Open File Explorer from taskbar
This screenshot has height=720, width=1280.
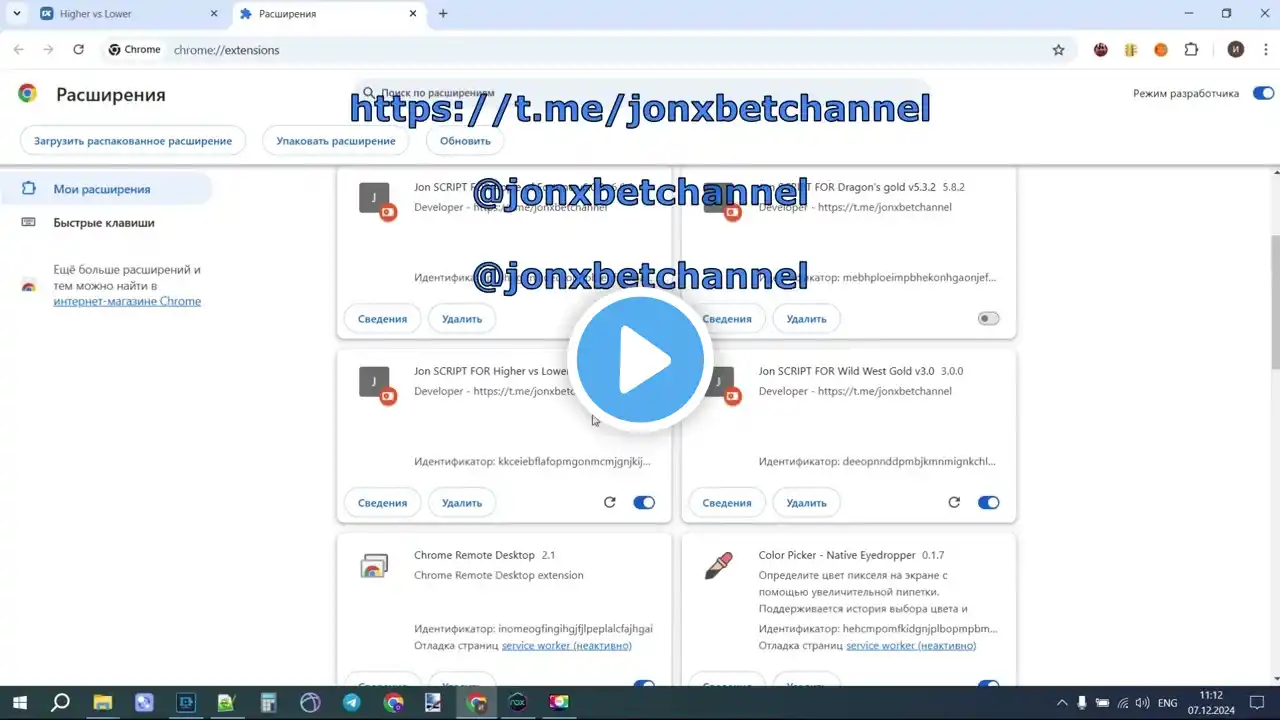[102, 703]
